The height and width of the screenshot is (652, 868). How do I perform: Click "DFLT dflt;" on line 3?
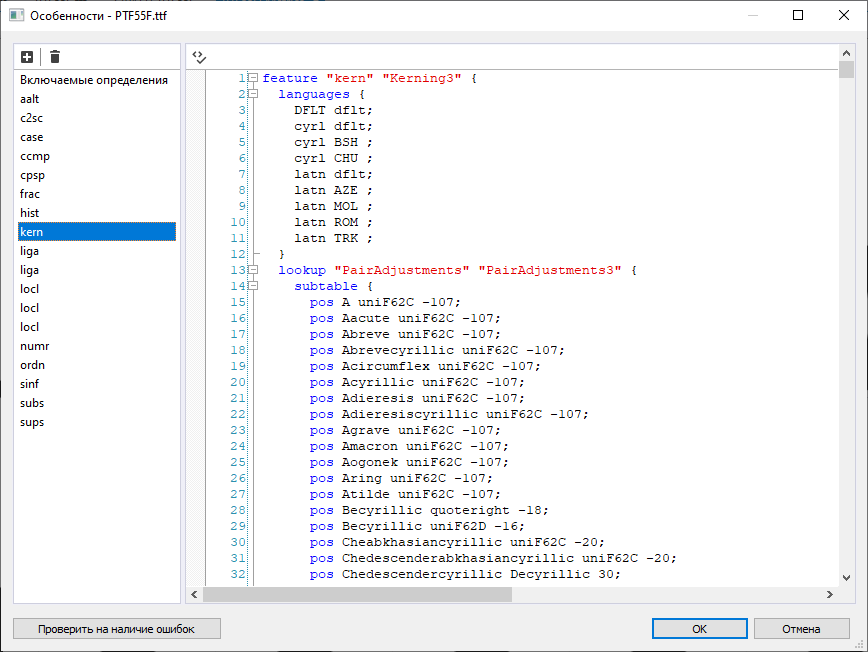tap(333, 110)
